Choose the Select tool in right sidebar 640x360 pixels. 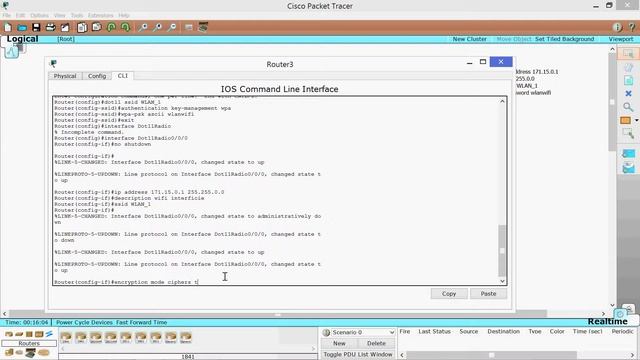click(628, 54)
